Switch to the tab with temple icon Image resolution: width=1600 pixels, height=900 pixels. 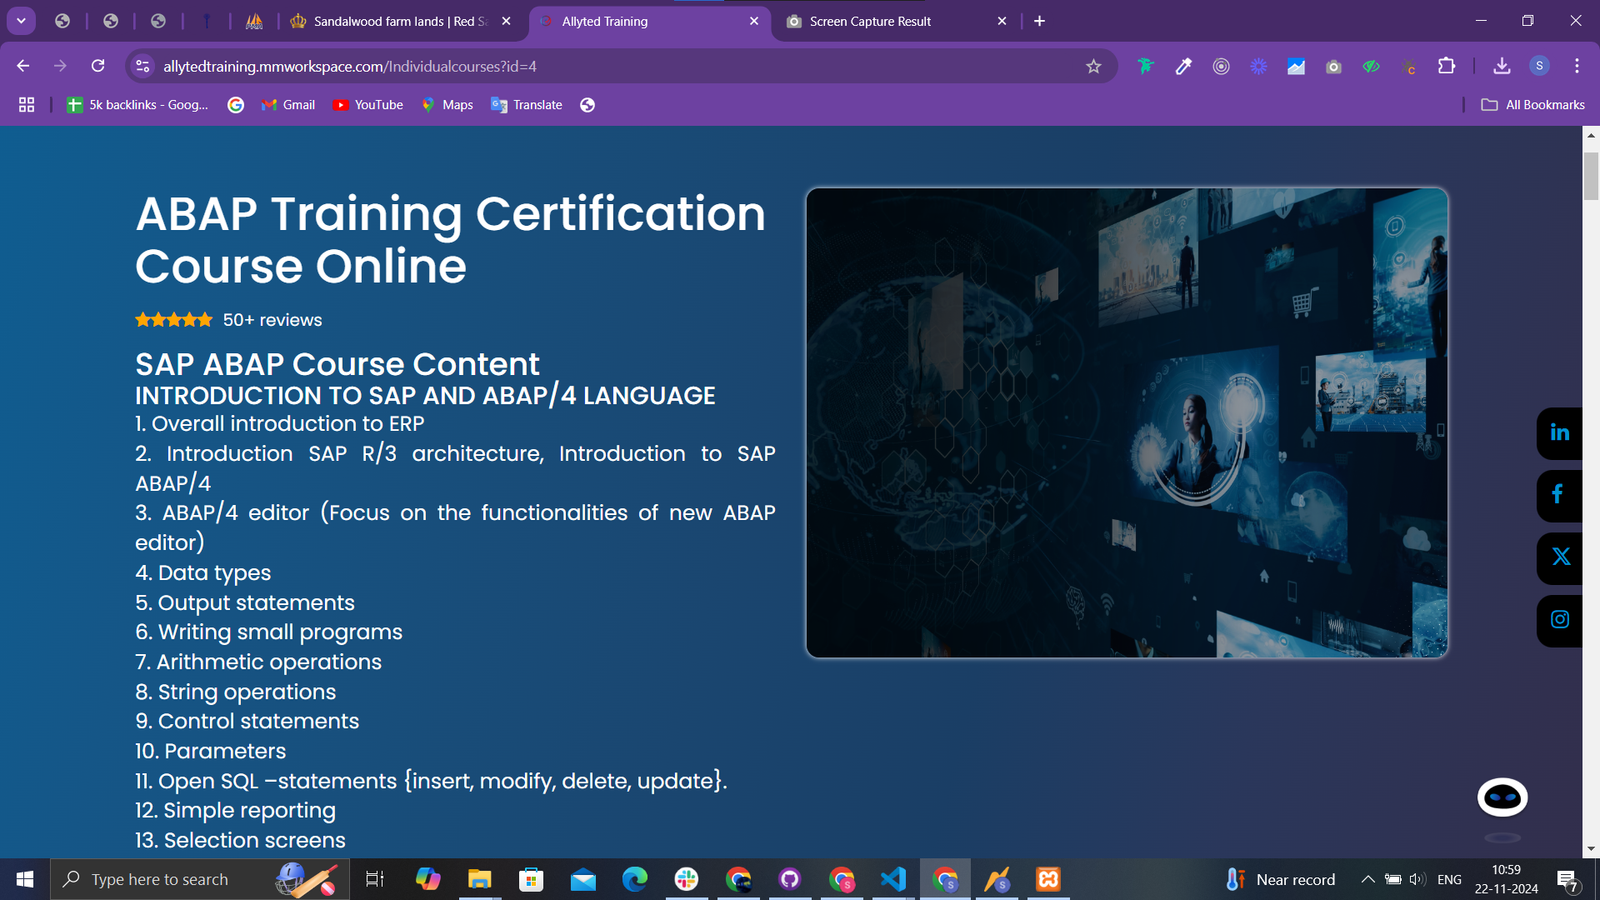point(254,21)
